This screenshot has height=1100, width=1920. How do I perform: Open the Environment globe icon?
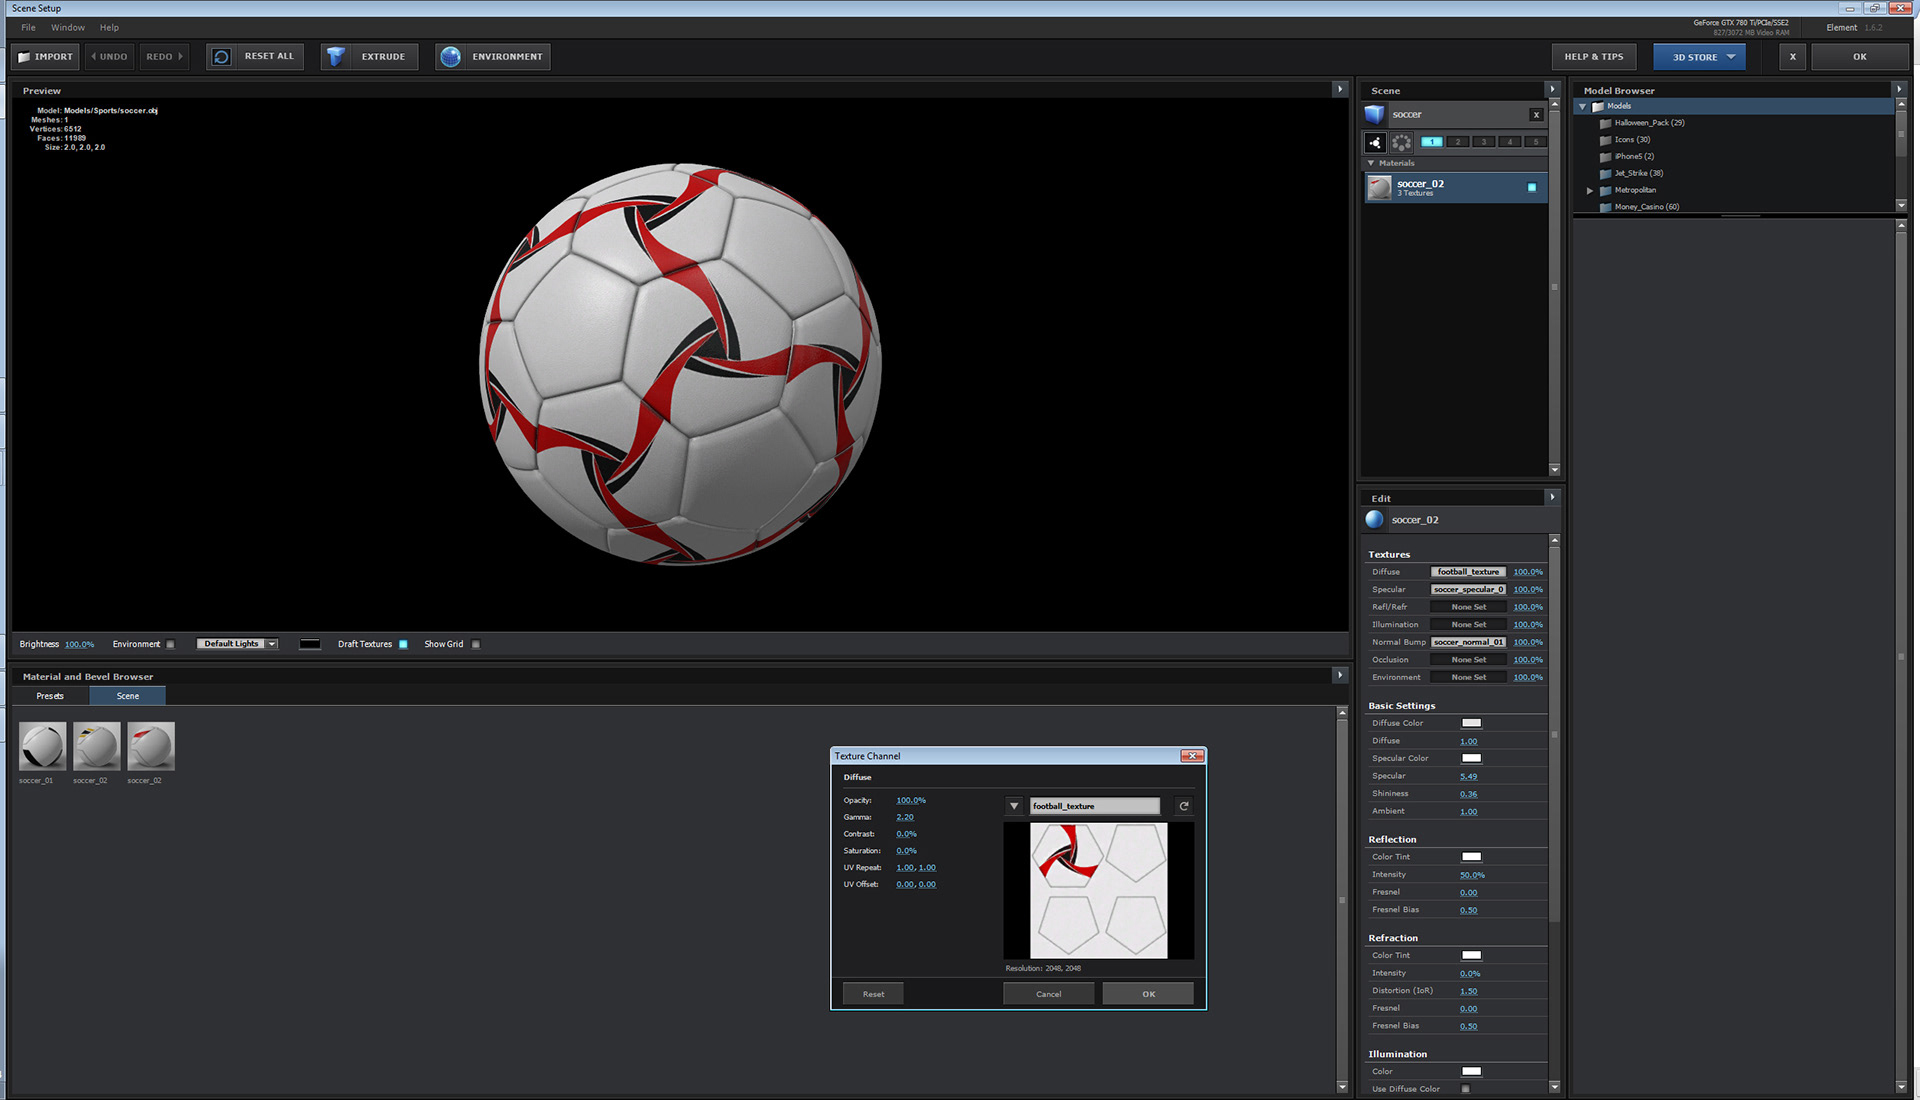point(451,57)
